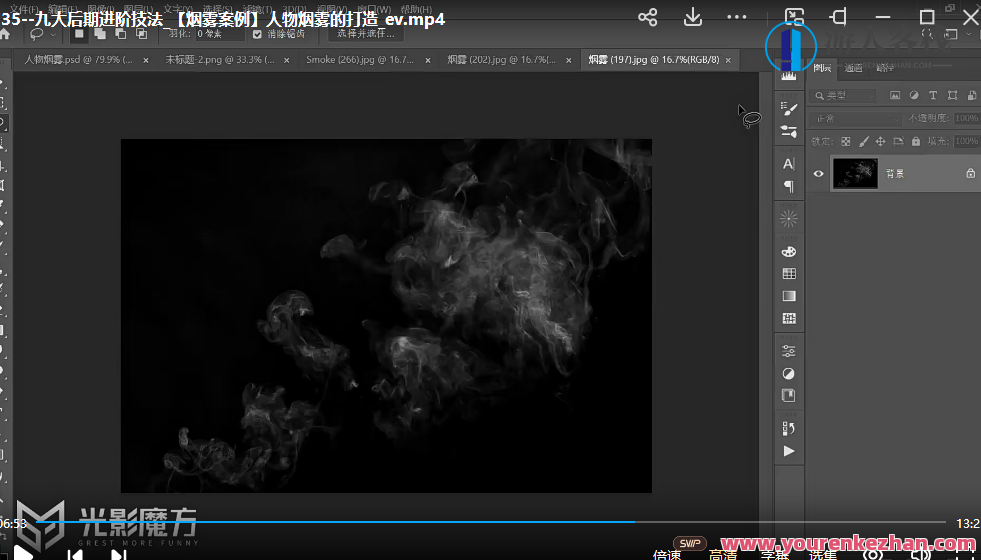Download the video with the download icon

[x=693, y=17]
